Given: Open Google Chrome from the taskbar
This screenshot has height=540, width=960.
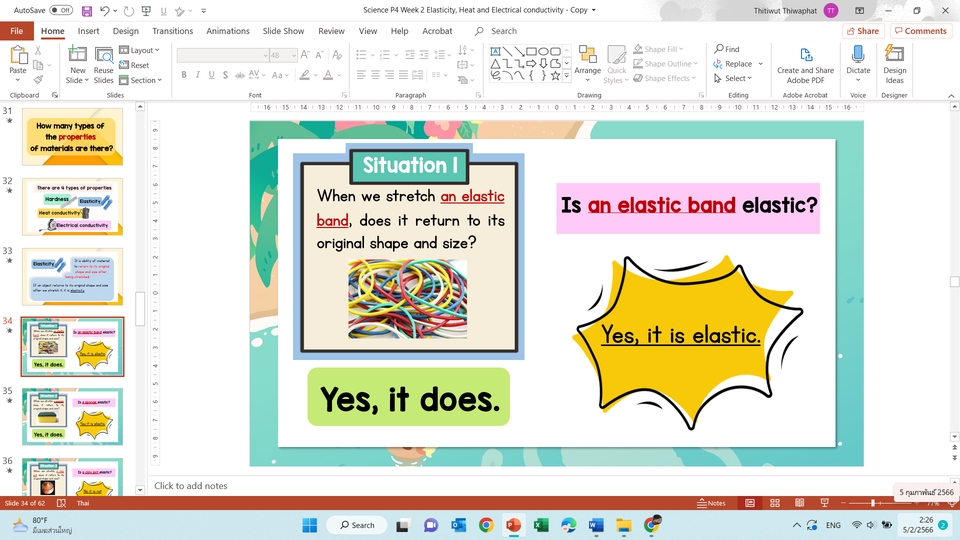Looking at the screenshot, I should (486, 525).
